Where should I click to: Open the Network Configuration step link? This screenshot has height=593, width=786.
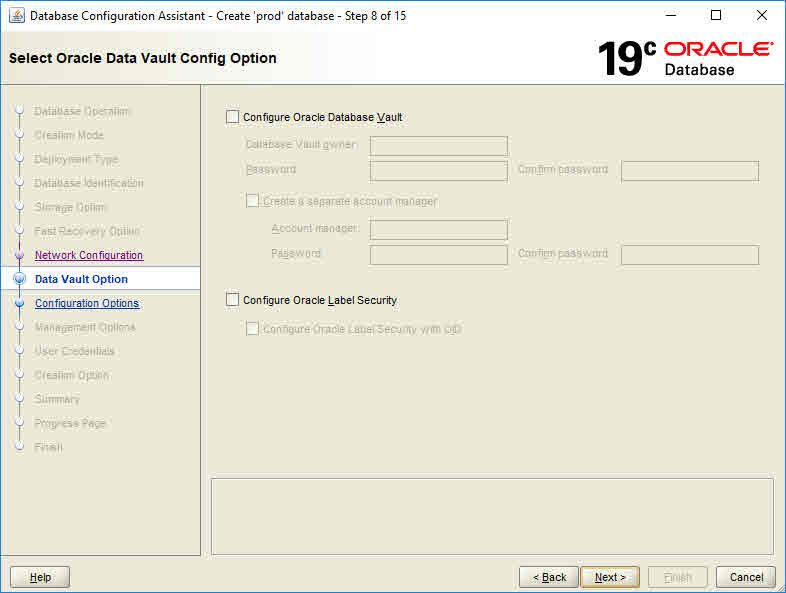(x=89, y=256)
